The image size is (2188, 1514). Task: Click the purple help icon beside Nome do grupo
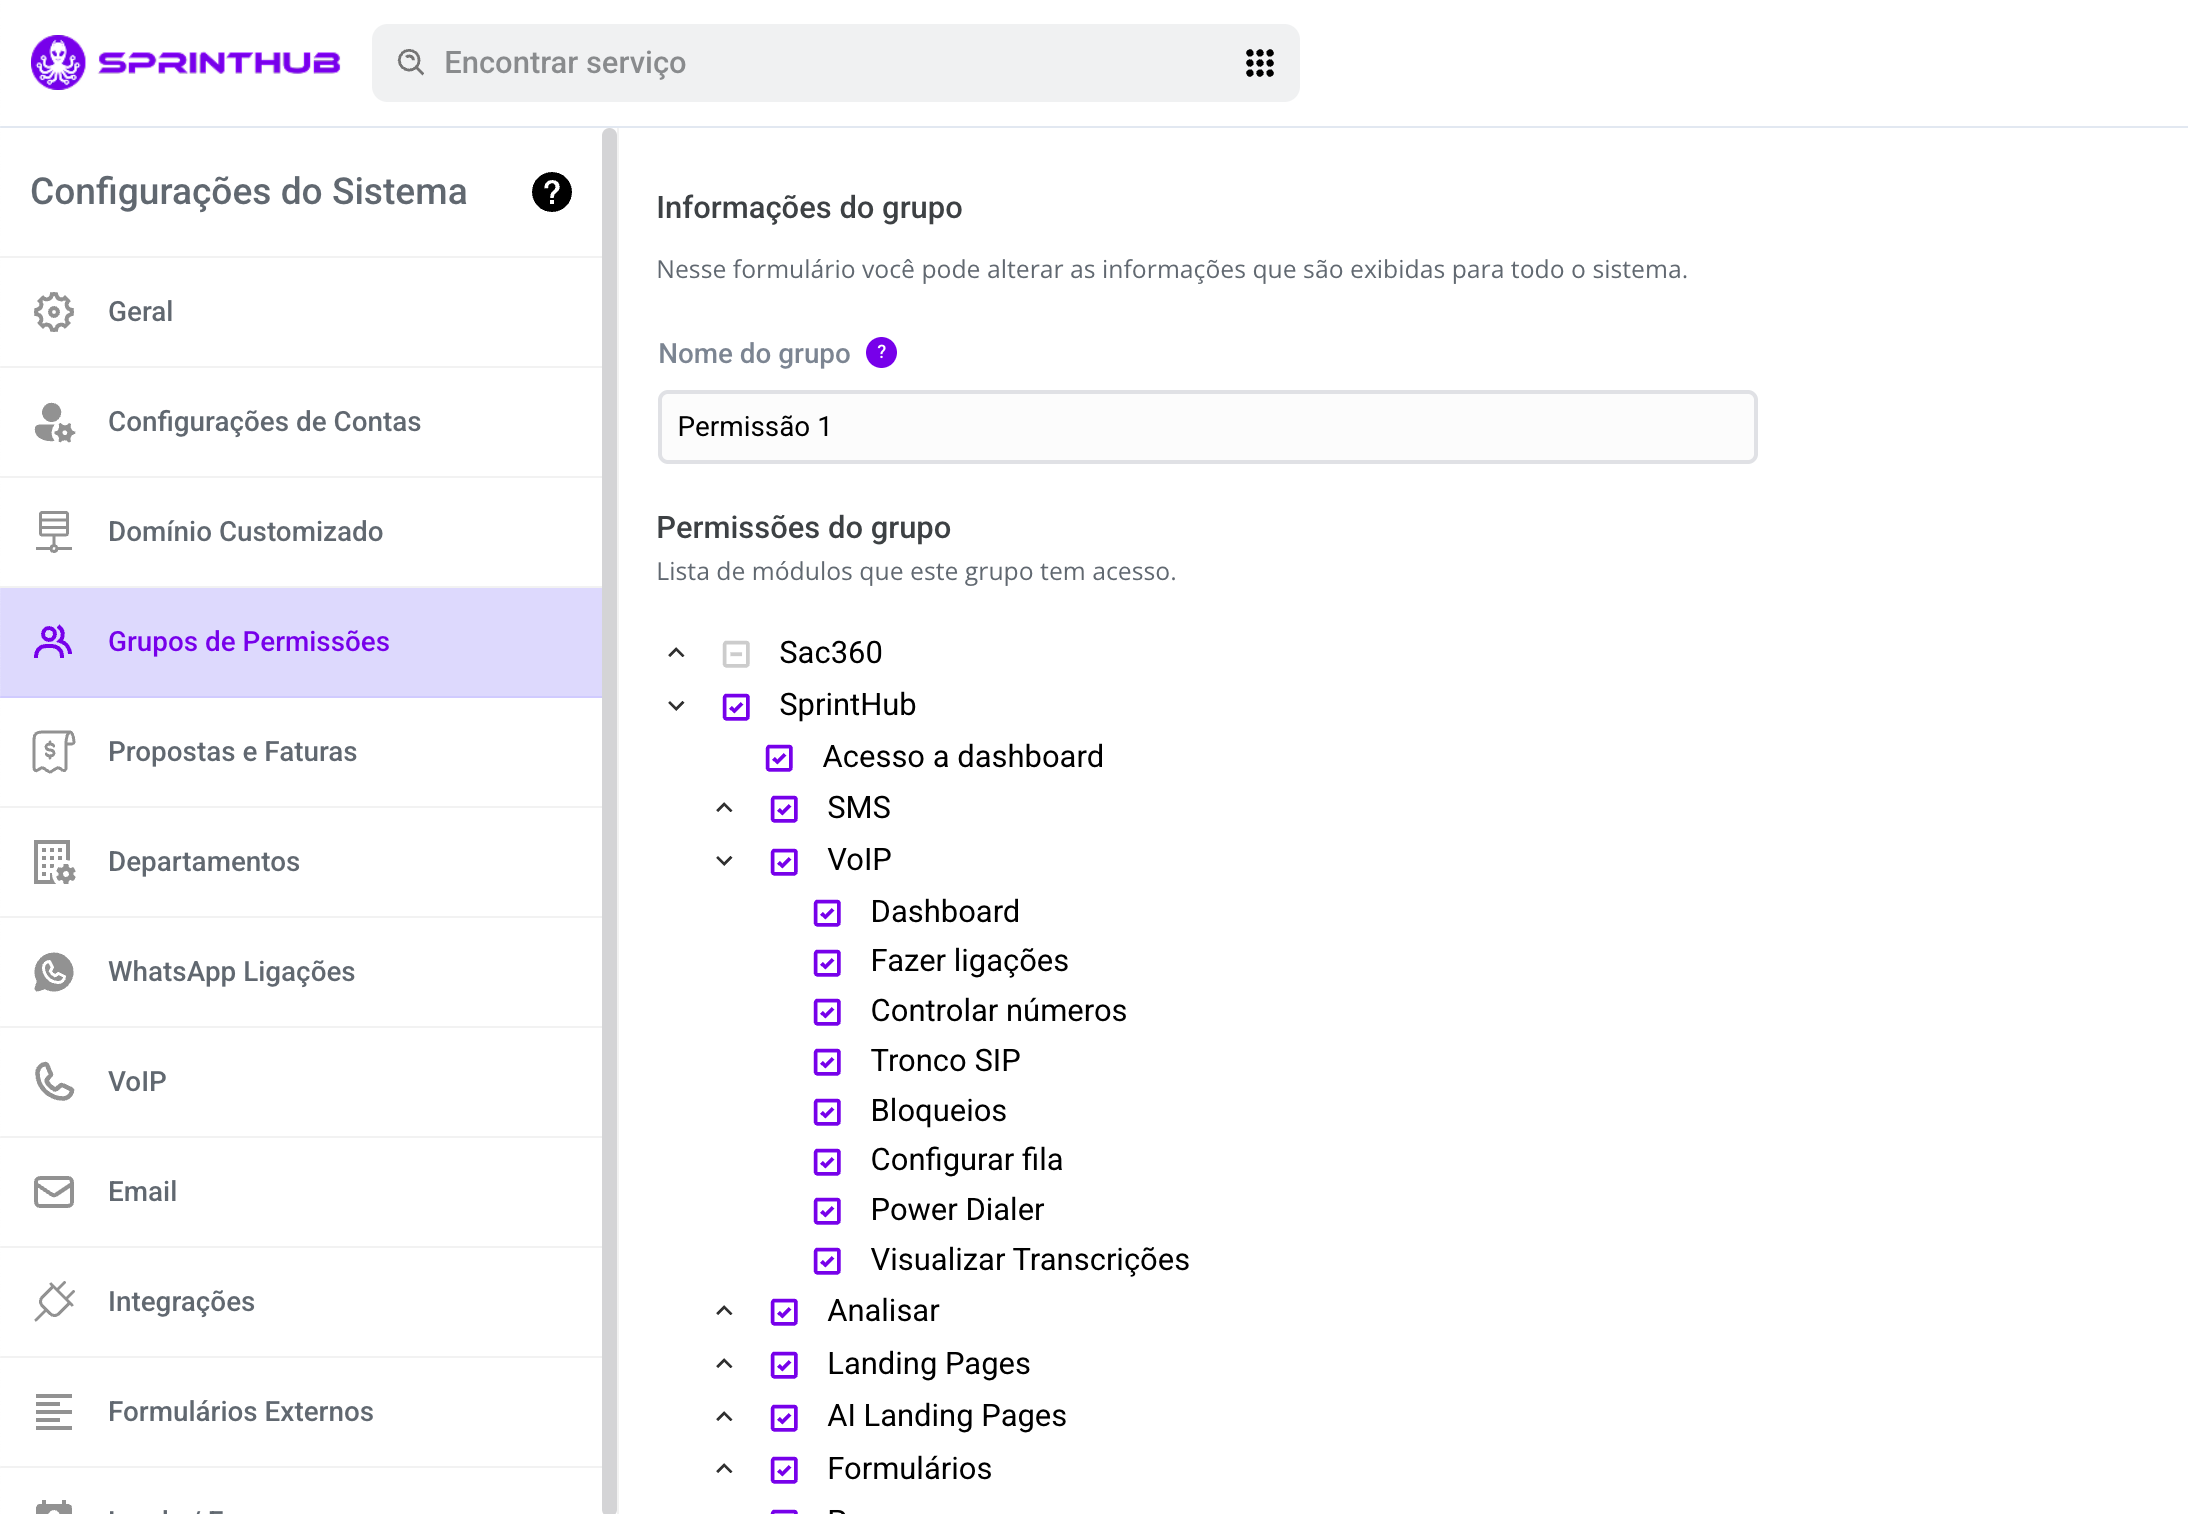[x=881, y=353]
